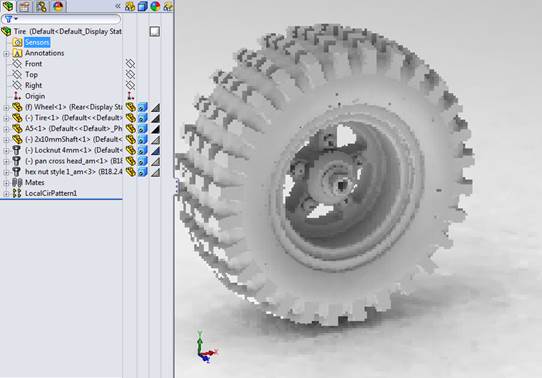This screenshot has width=542, height=378.
Task: Click the Hide/Show column header icon
Action: pyautogui.click(x=130, y=6)
